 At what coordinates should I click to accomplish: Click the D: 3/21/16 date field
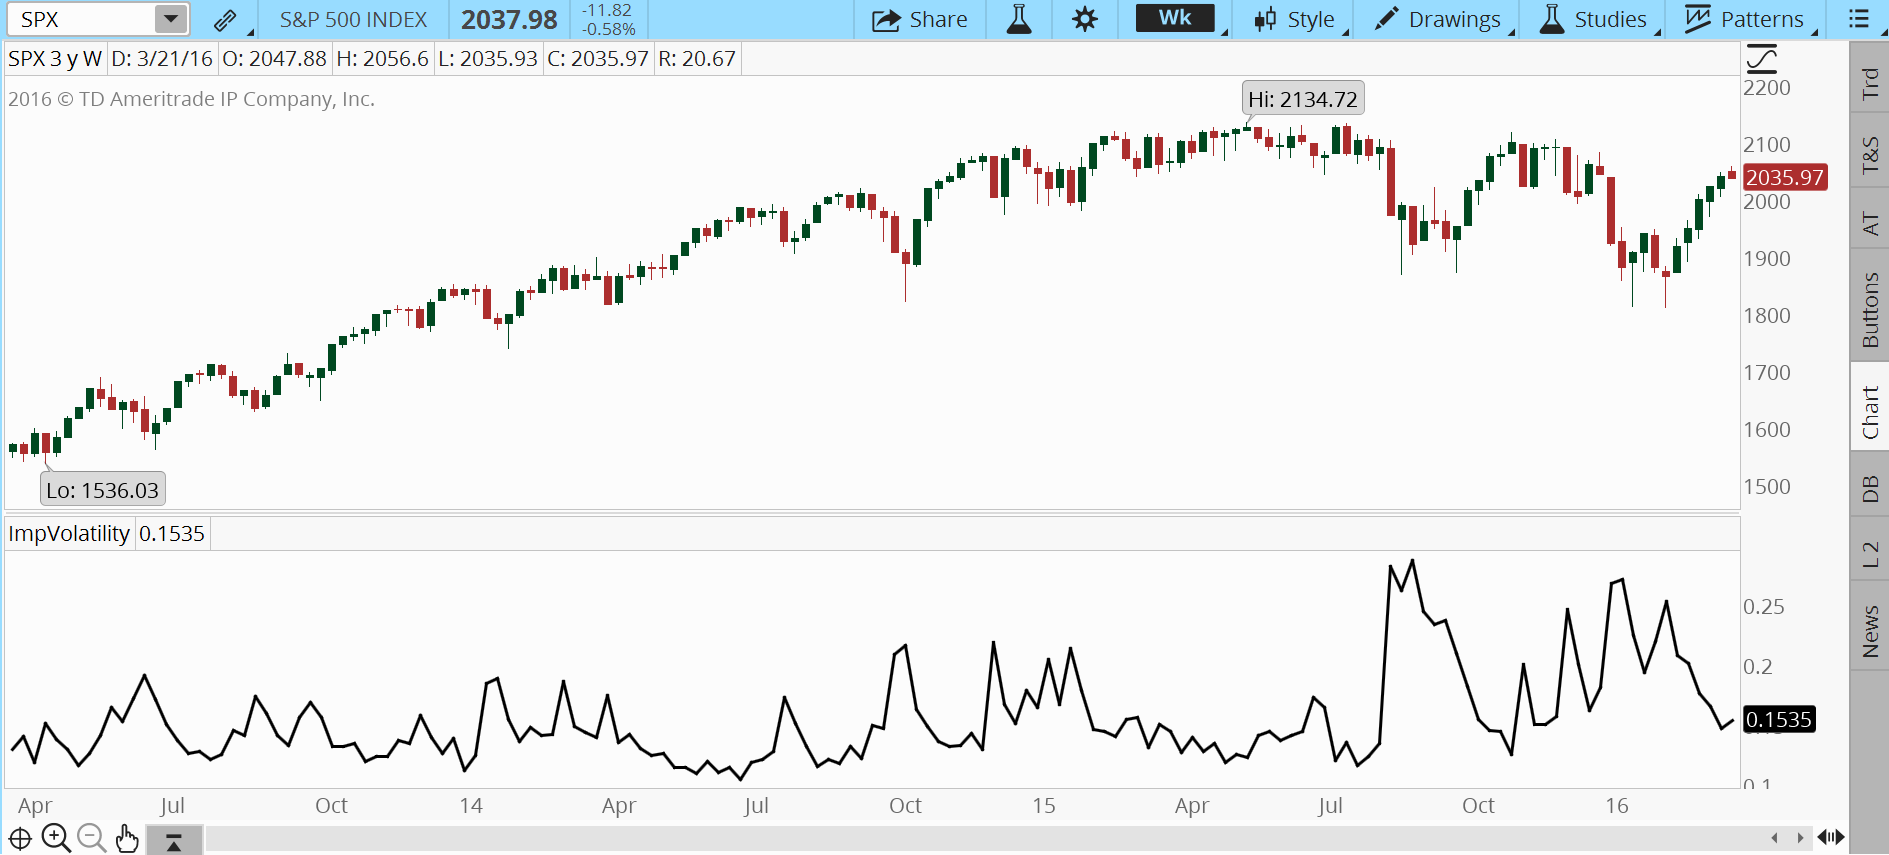tap(162, 58)
